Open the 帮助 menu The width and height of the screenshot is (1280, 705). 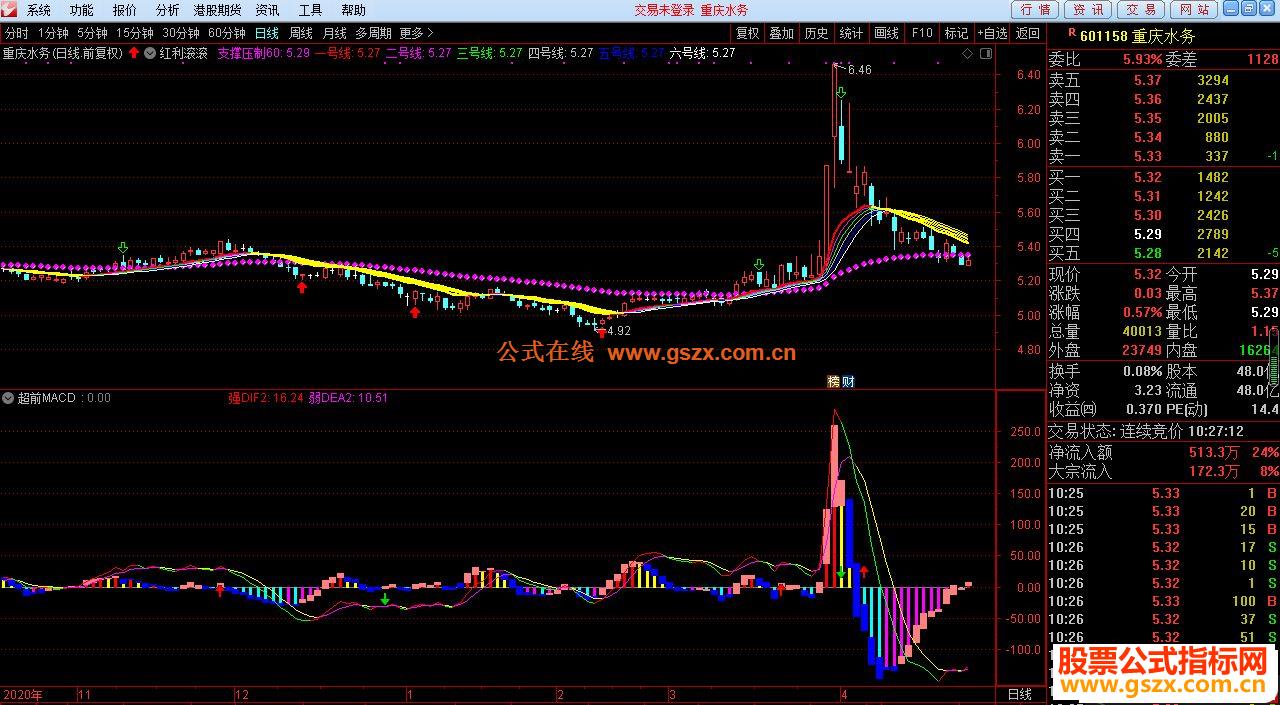point(353,10)
